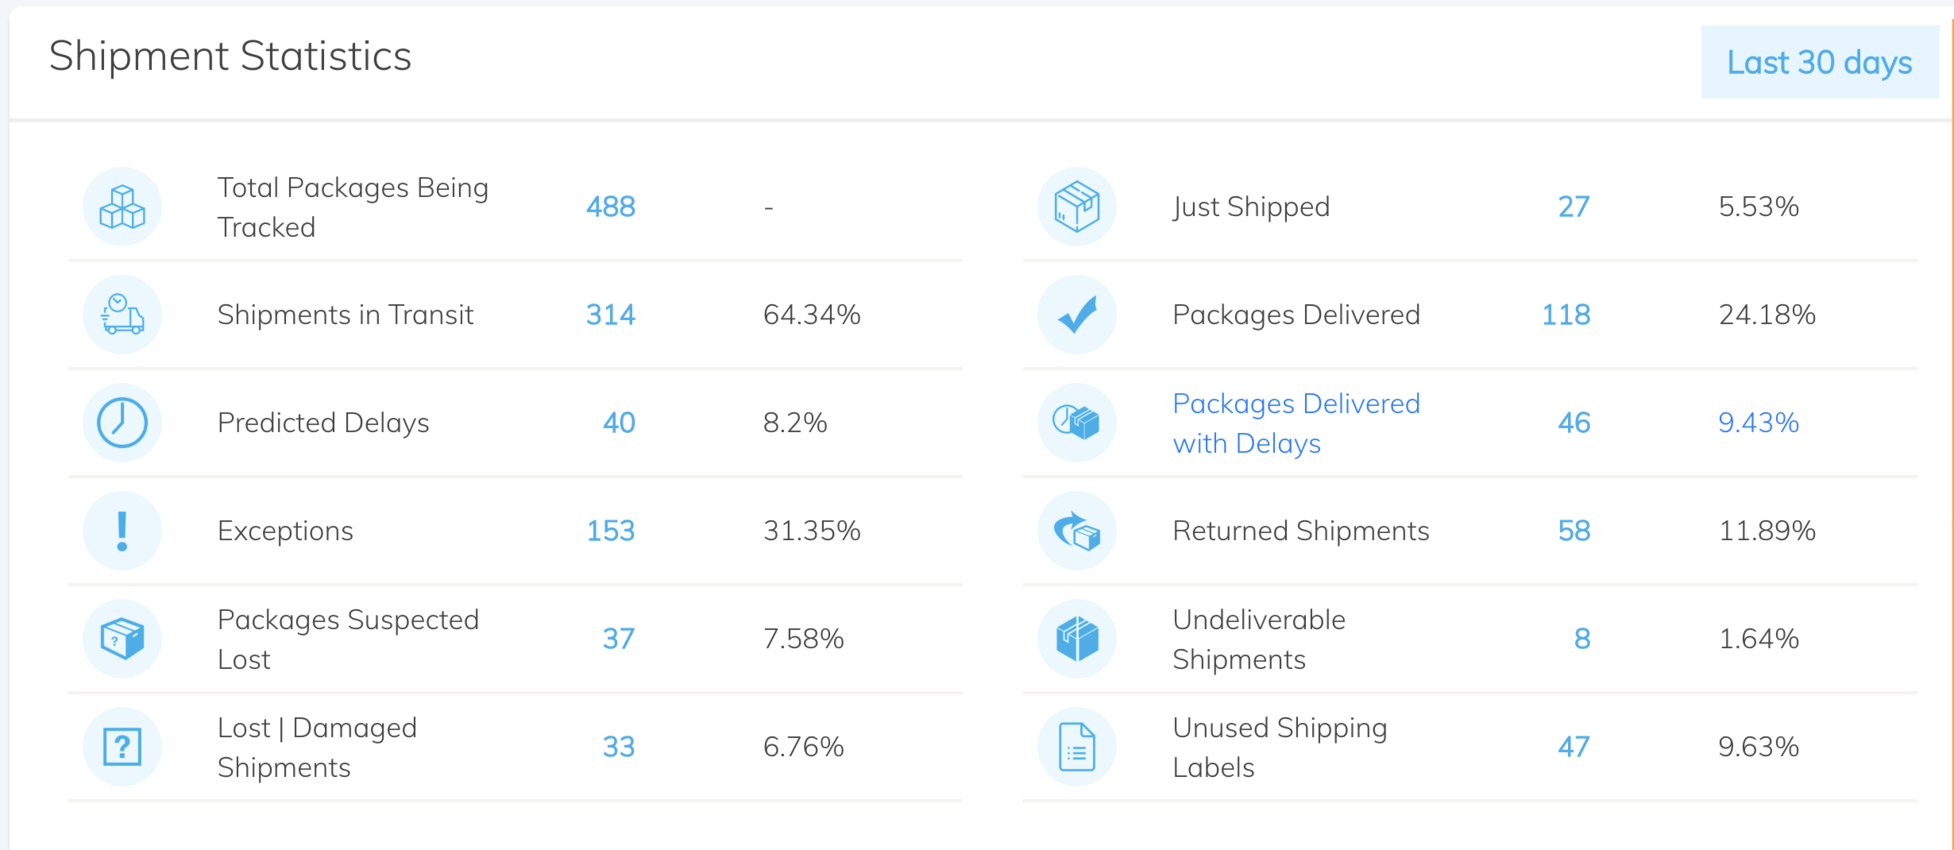Screen dimensions: 1954x850
Task: Click the Returned Shipments arrow box icon
Action: 1077,531
